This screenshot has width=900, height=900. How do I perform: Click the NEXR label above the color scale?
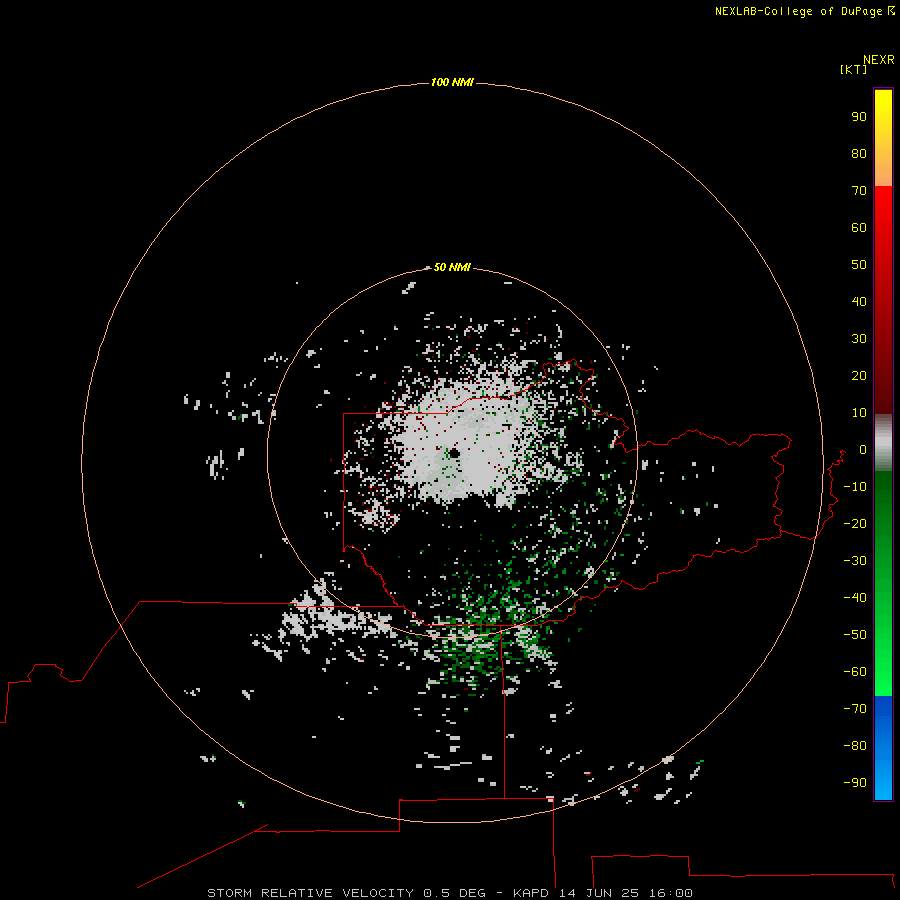[x=878, y=60]
